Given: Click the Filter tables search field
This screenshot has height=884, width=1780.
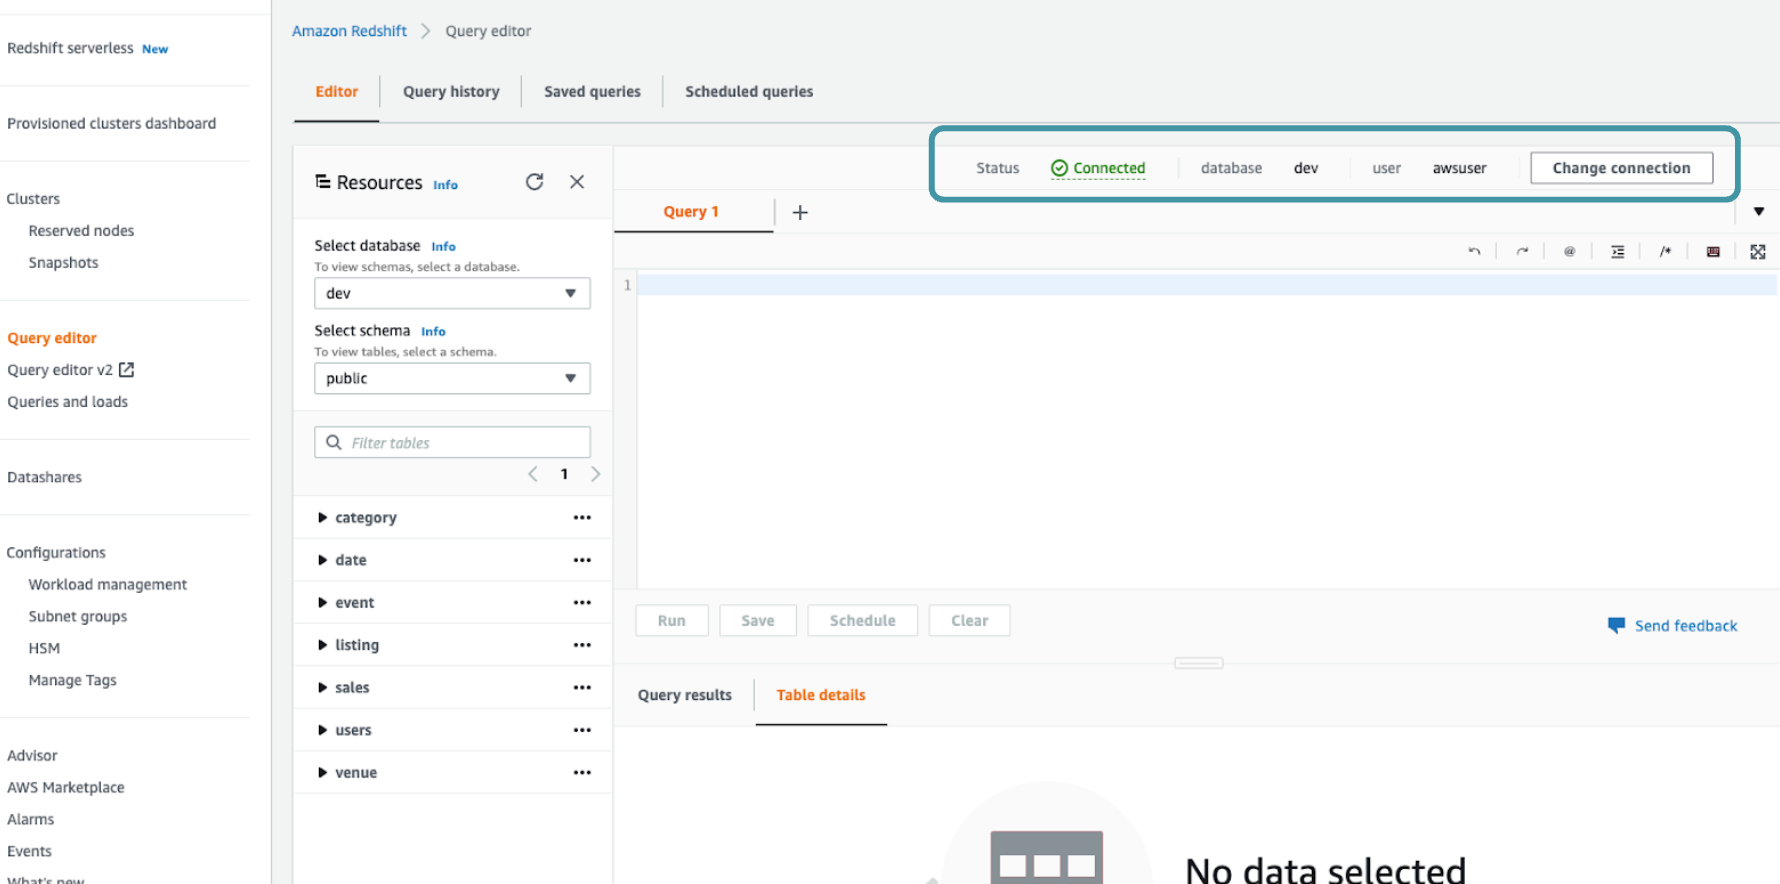Looking at the screenshot, I should 452,442.
